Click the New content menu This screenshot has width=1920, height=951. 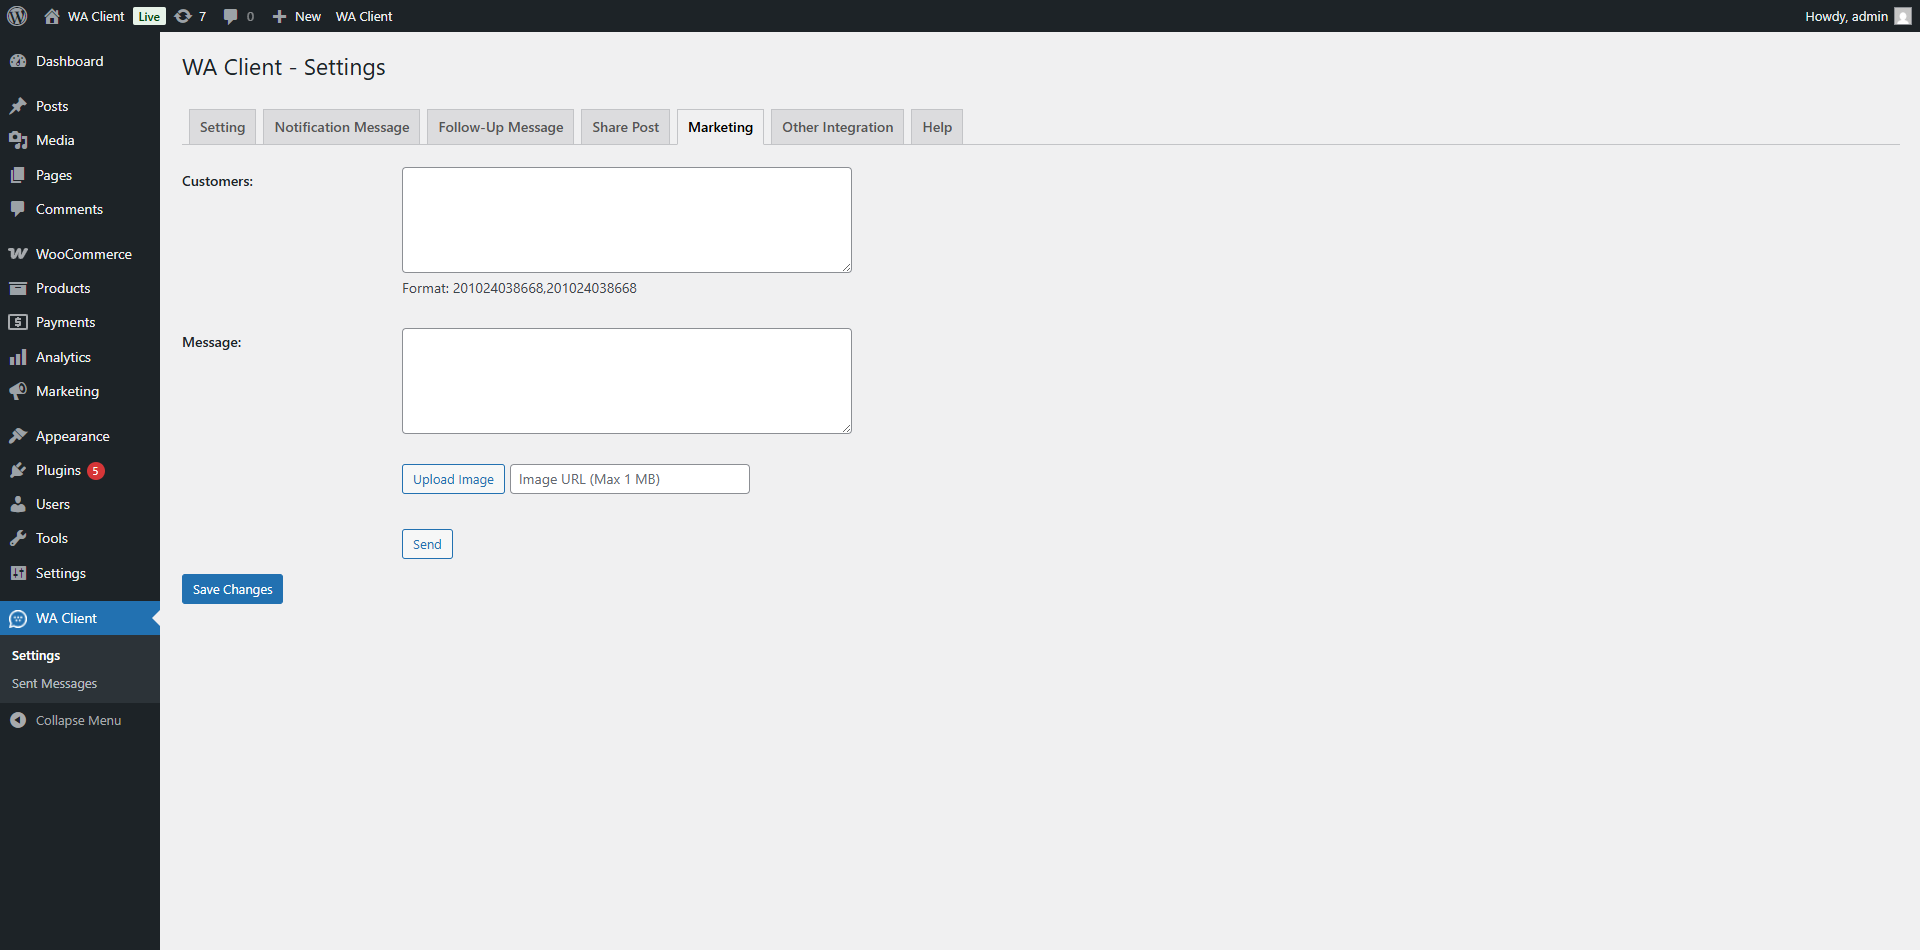click(x=297, y=16)
